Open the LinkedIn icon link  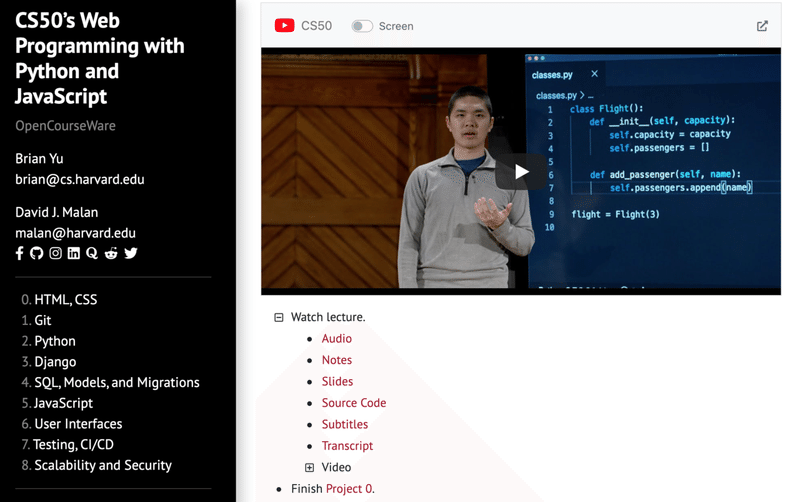pyautogui.click(x=73, y=253)
